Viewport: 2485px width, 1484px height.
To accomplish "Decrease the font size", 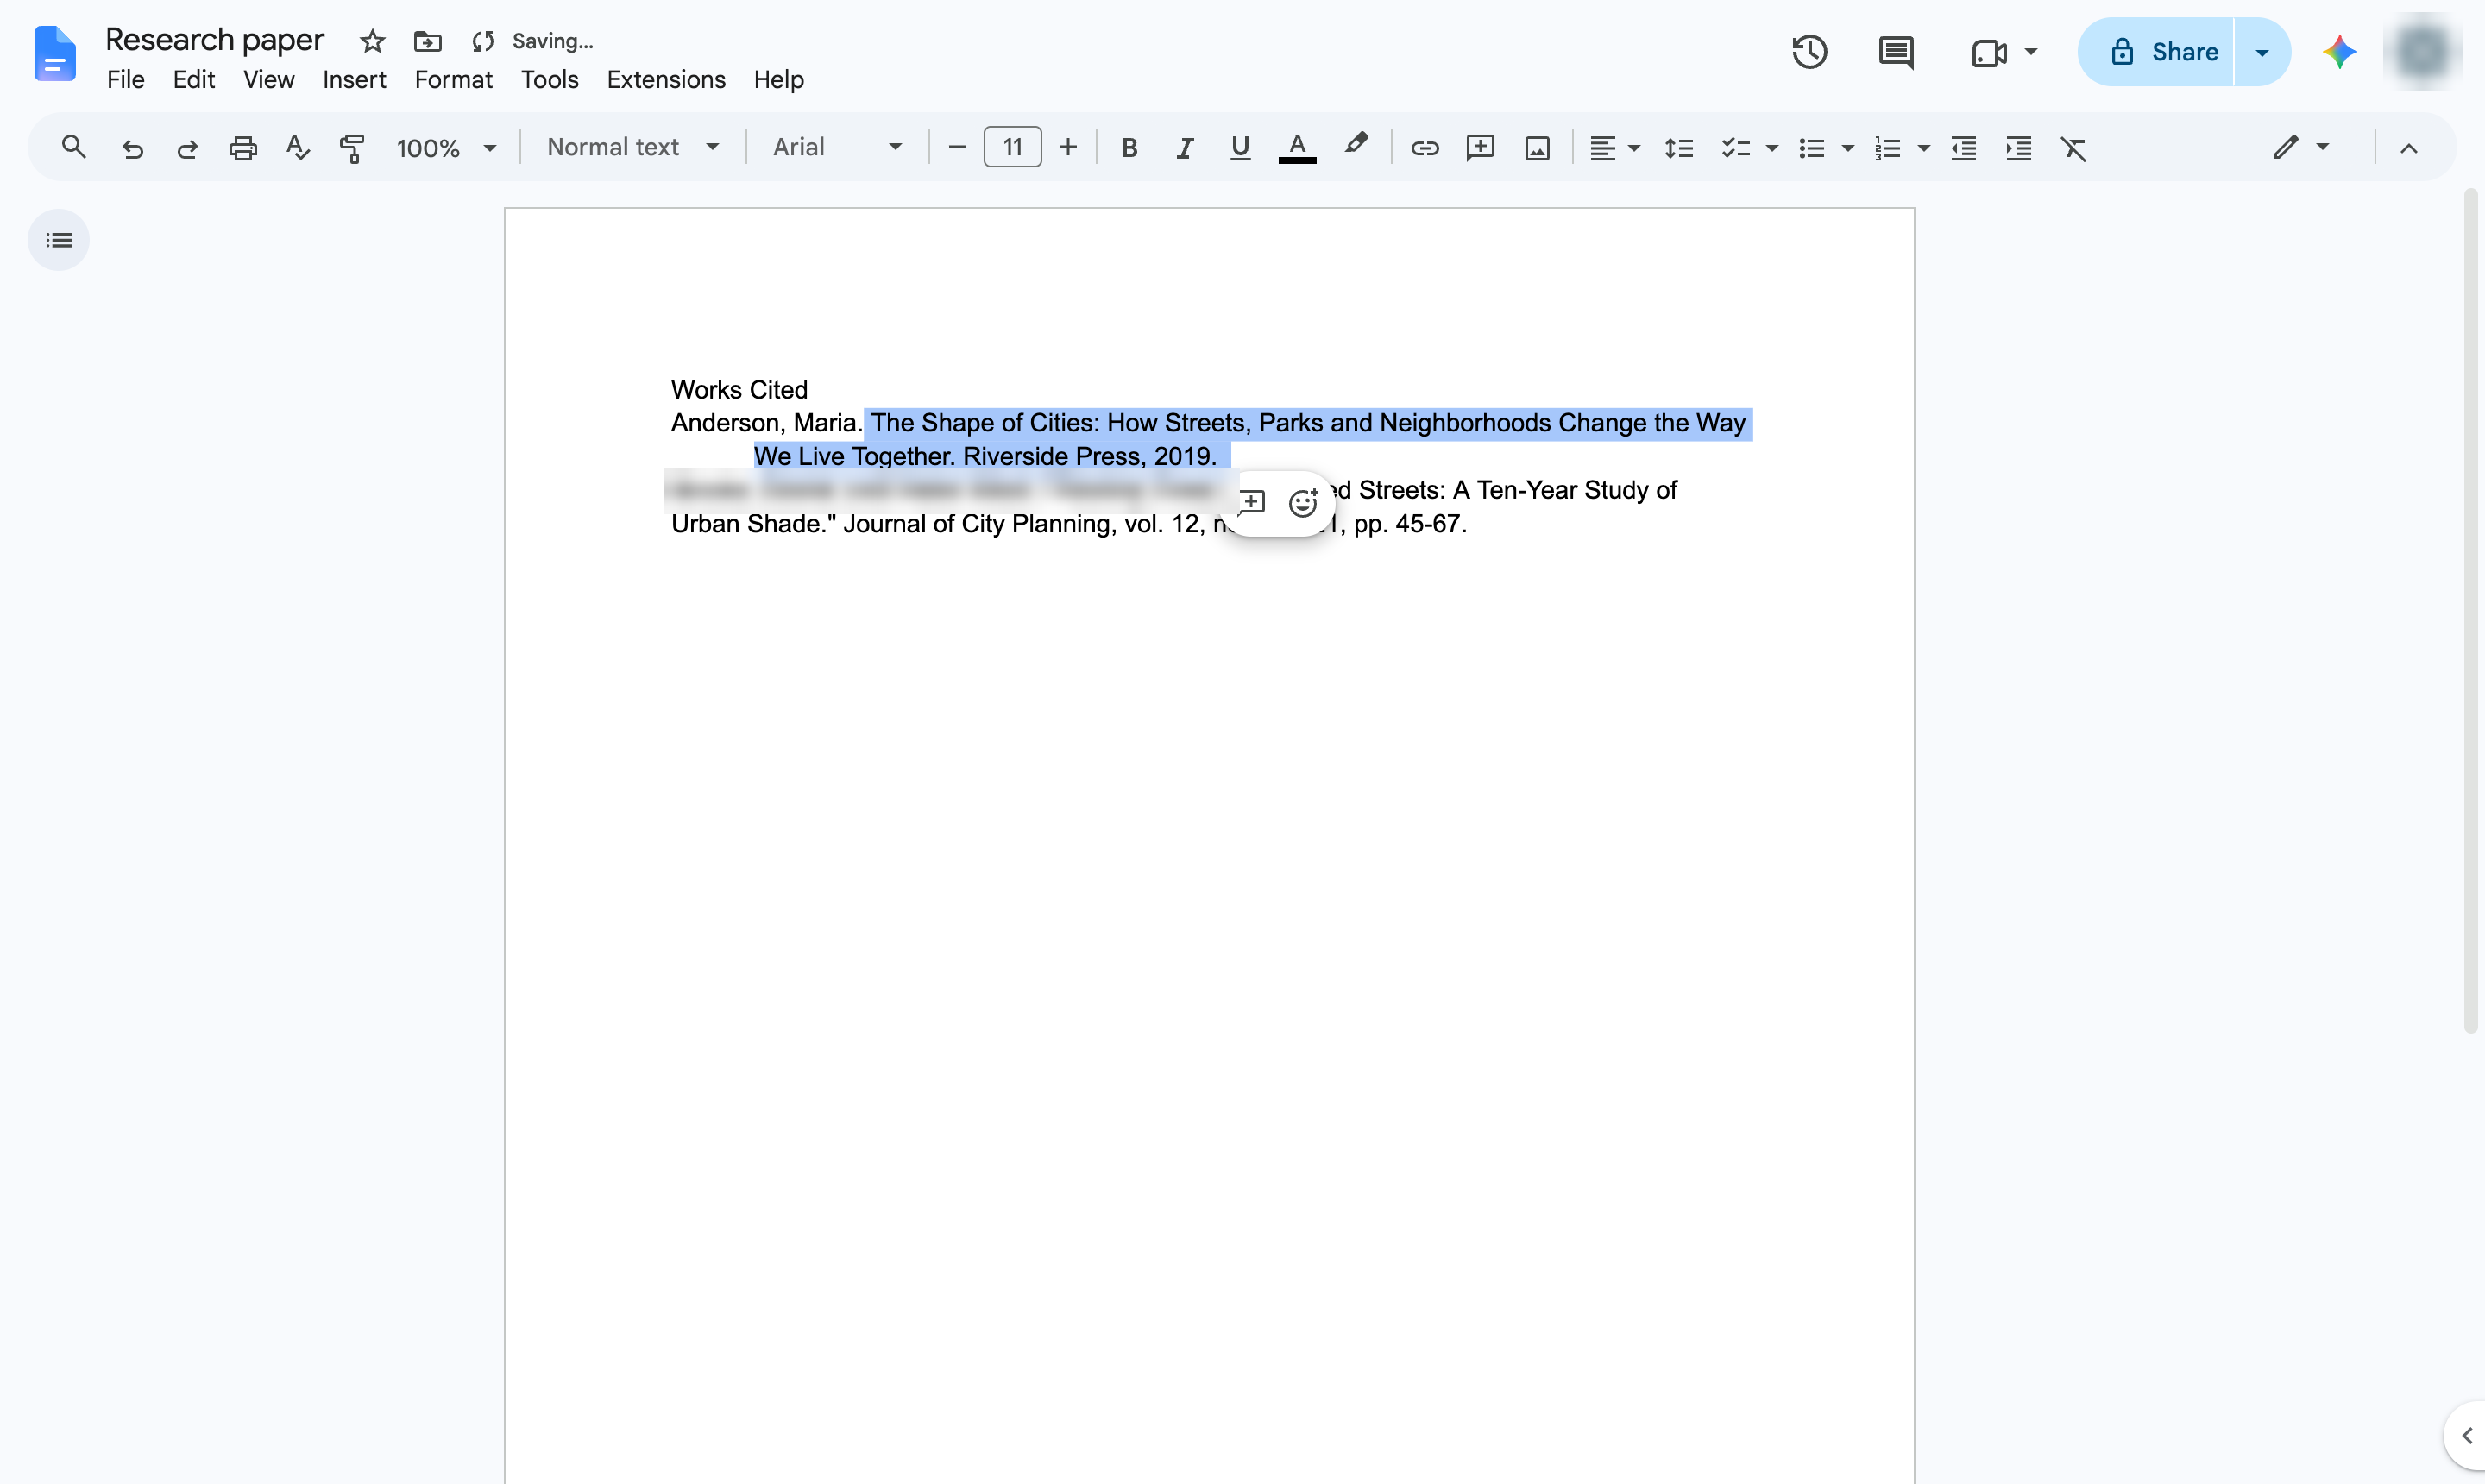I will [x=956, y=148].
